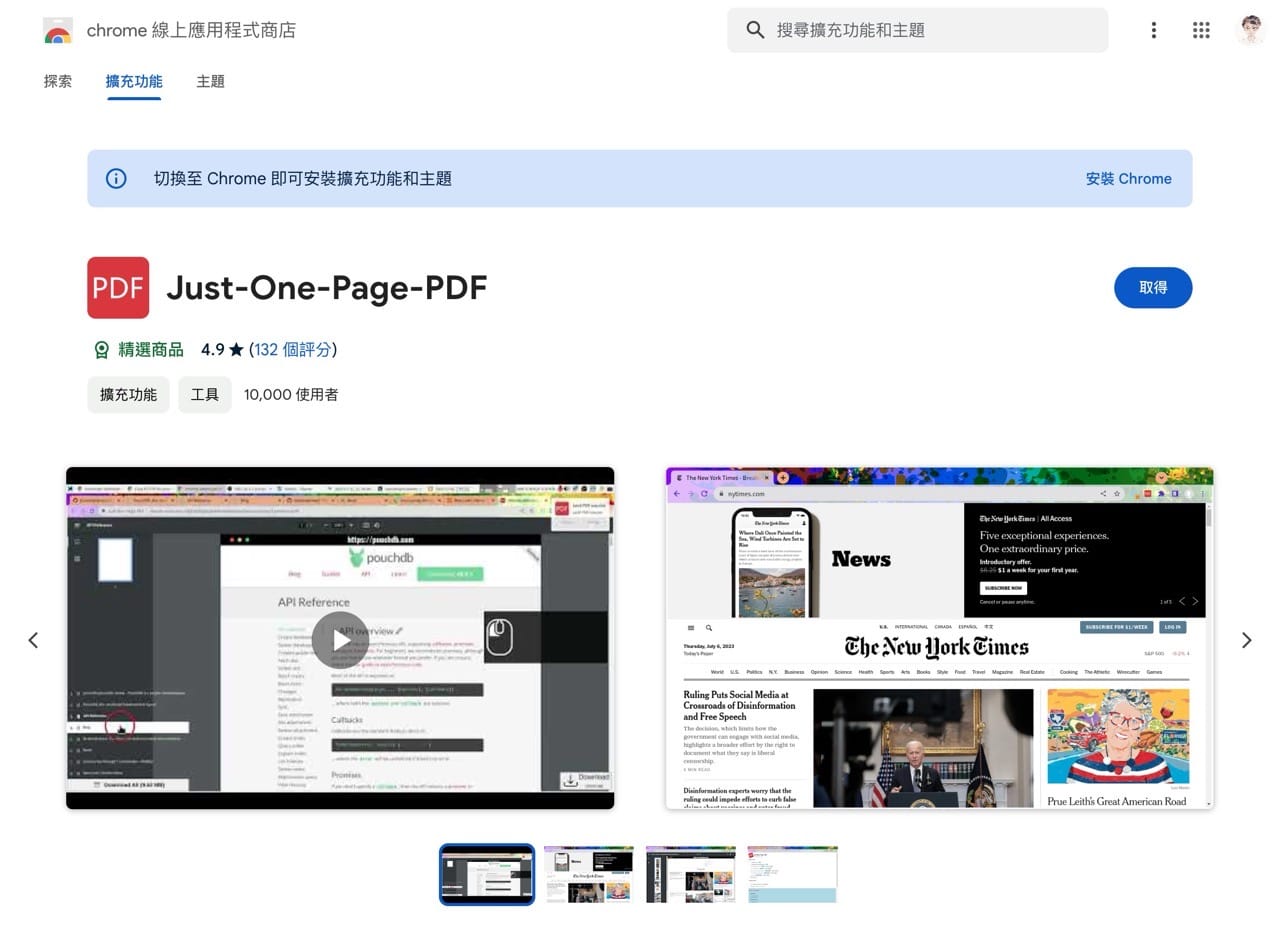The image size is (1280, 928).
Task: Select the 擴充功能 tab
Action: [x=134, y=81]
